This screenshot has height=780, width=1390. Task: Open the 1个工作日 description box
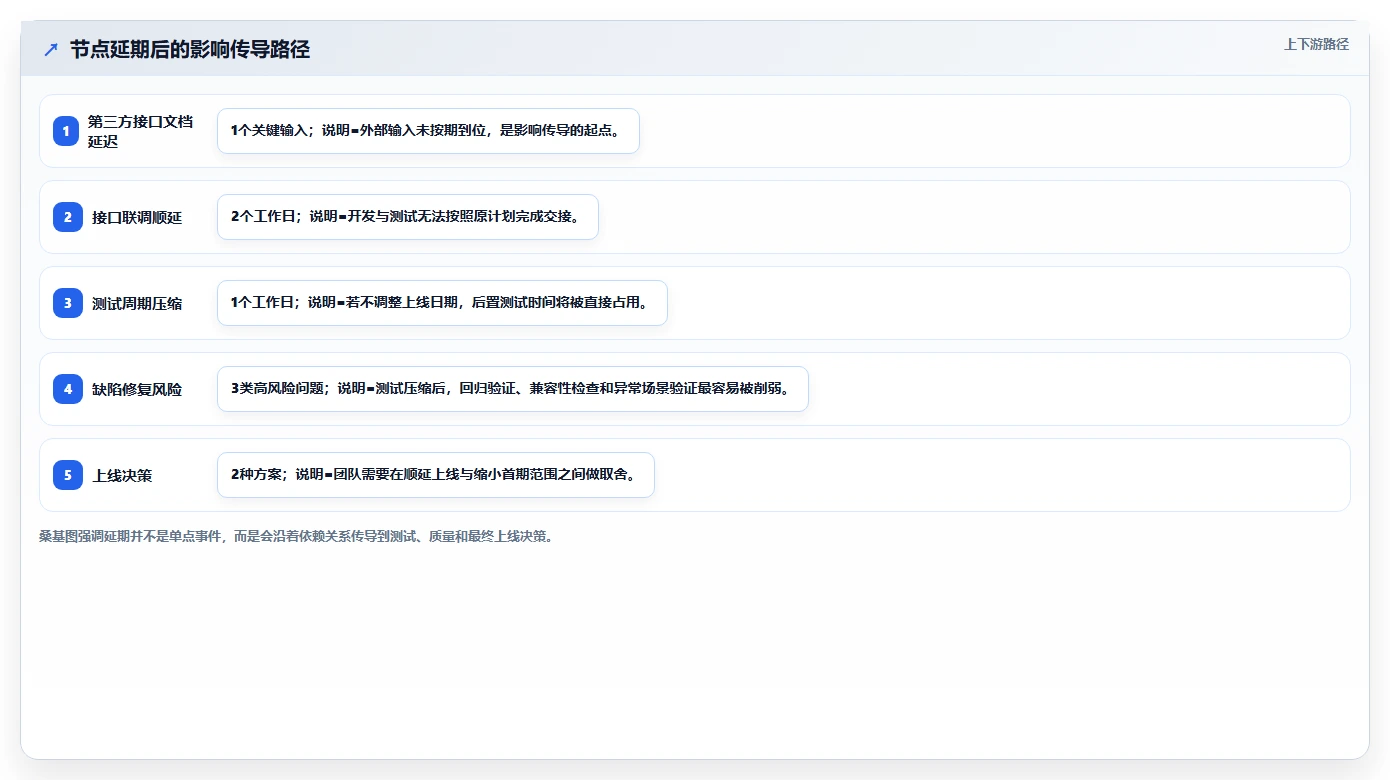point(442,303)
